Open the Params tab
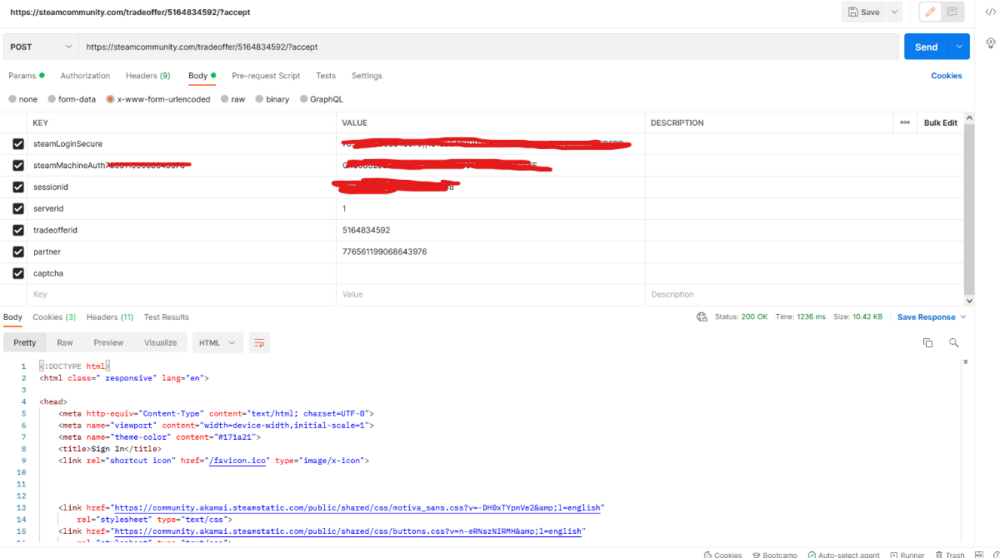 coord(26,76)
